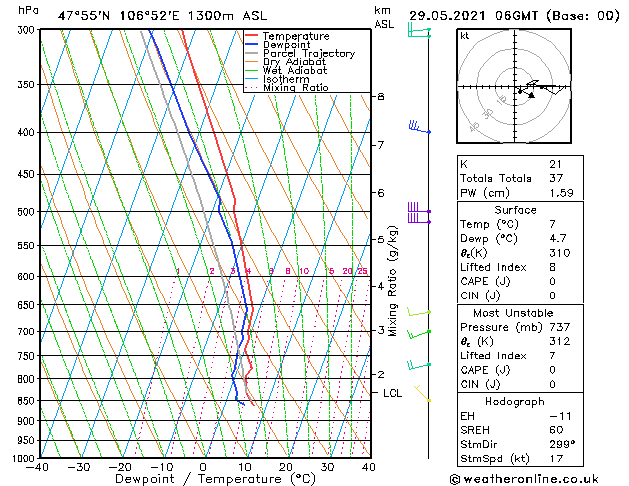
Task: Click the "Most Unstable" section heading
Action: pyautogui.click(x=513, y=313)
